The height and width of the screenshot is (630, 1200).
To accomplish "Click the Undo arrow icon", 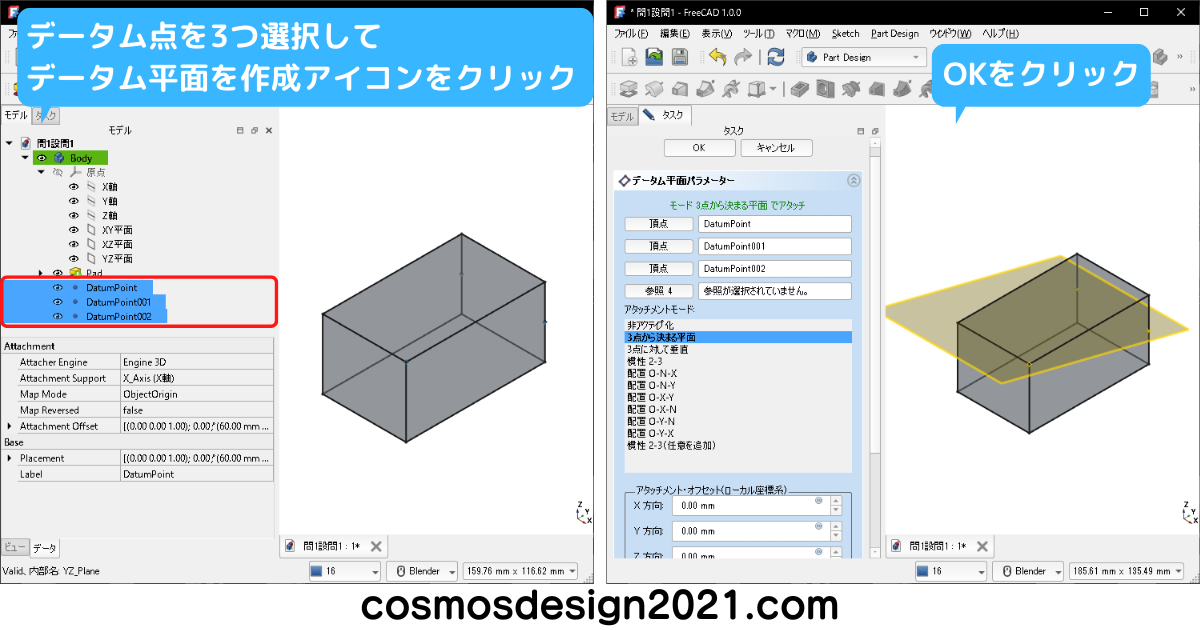I will (717, 57).
